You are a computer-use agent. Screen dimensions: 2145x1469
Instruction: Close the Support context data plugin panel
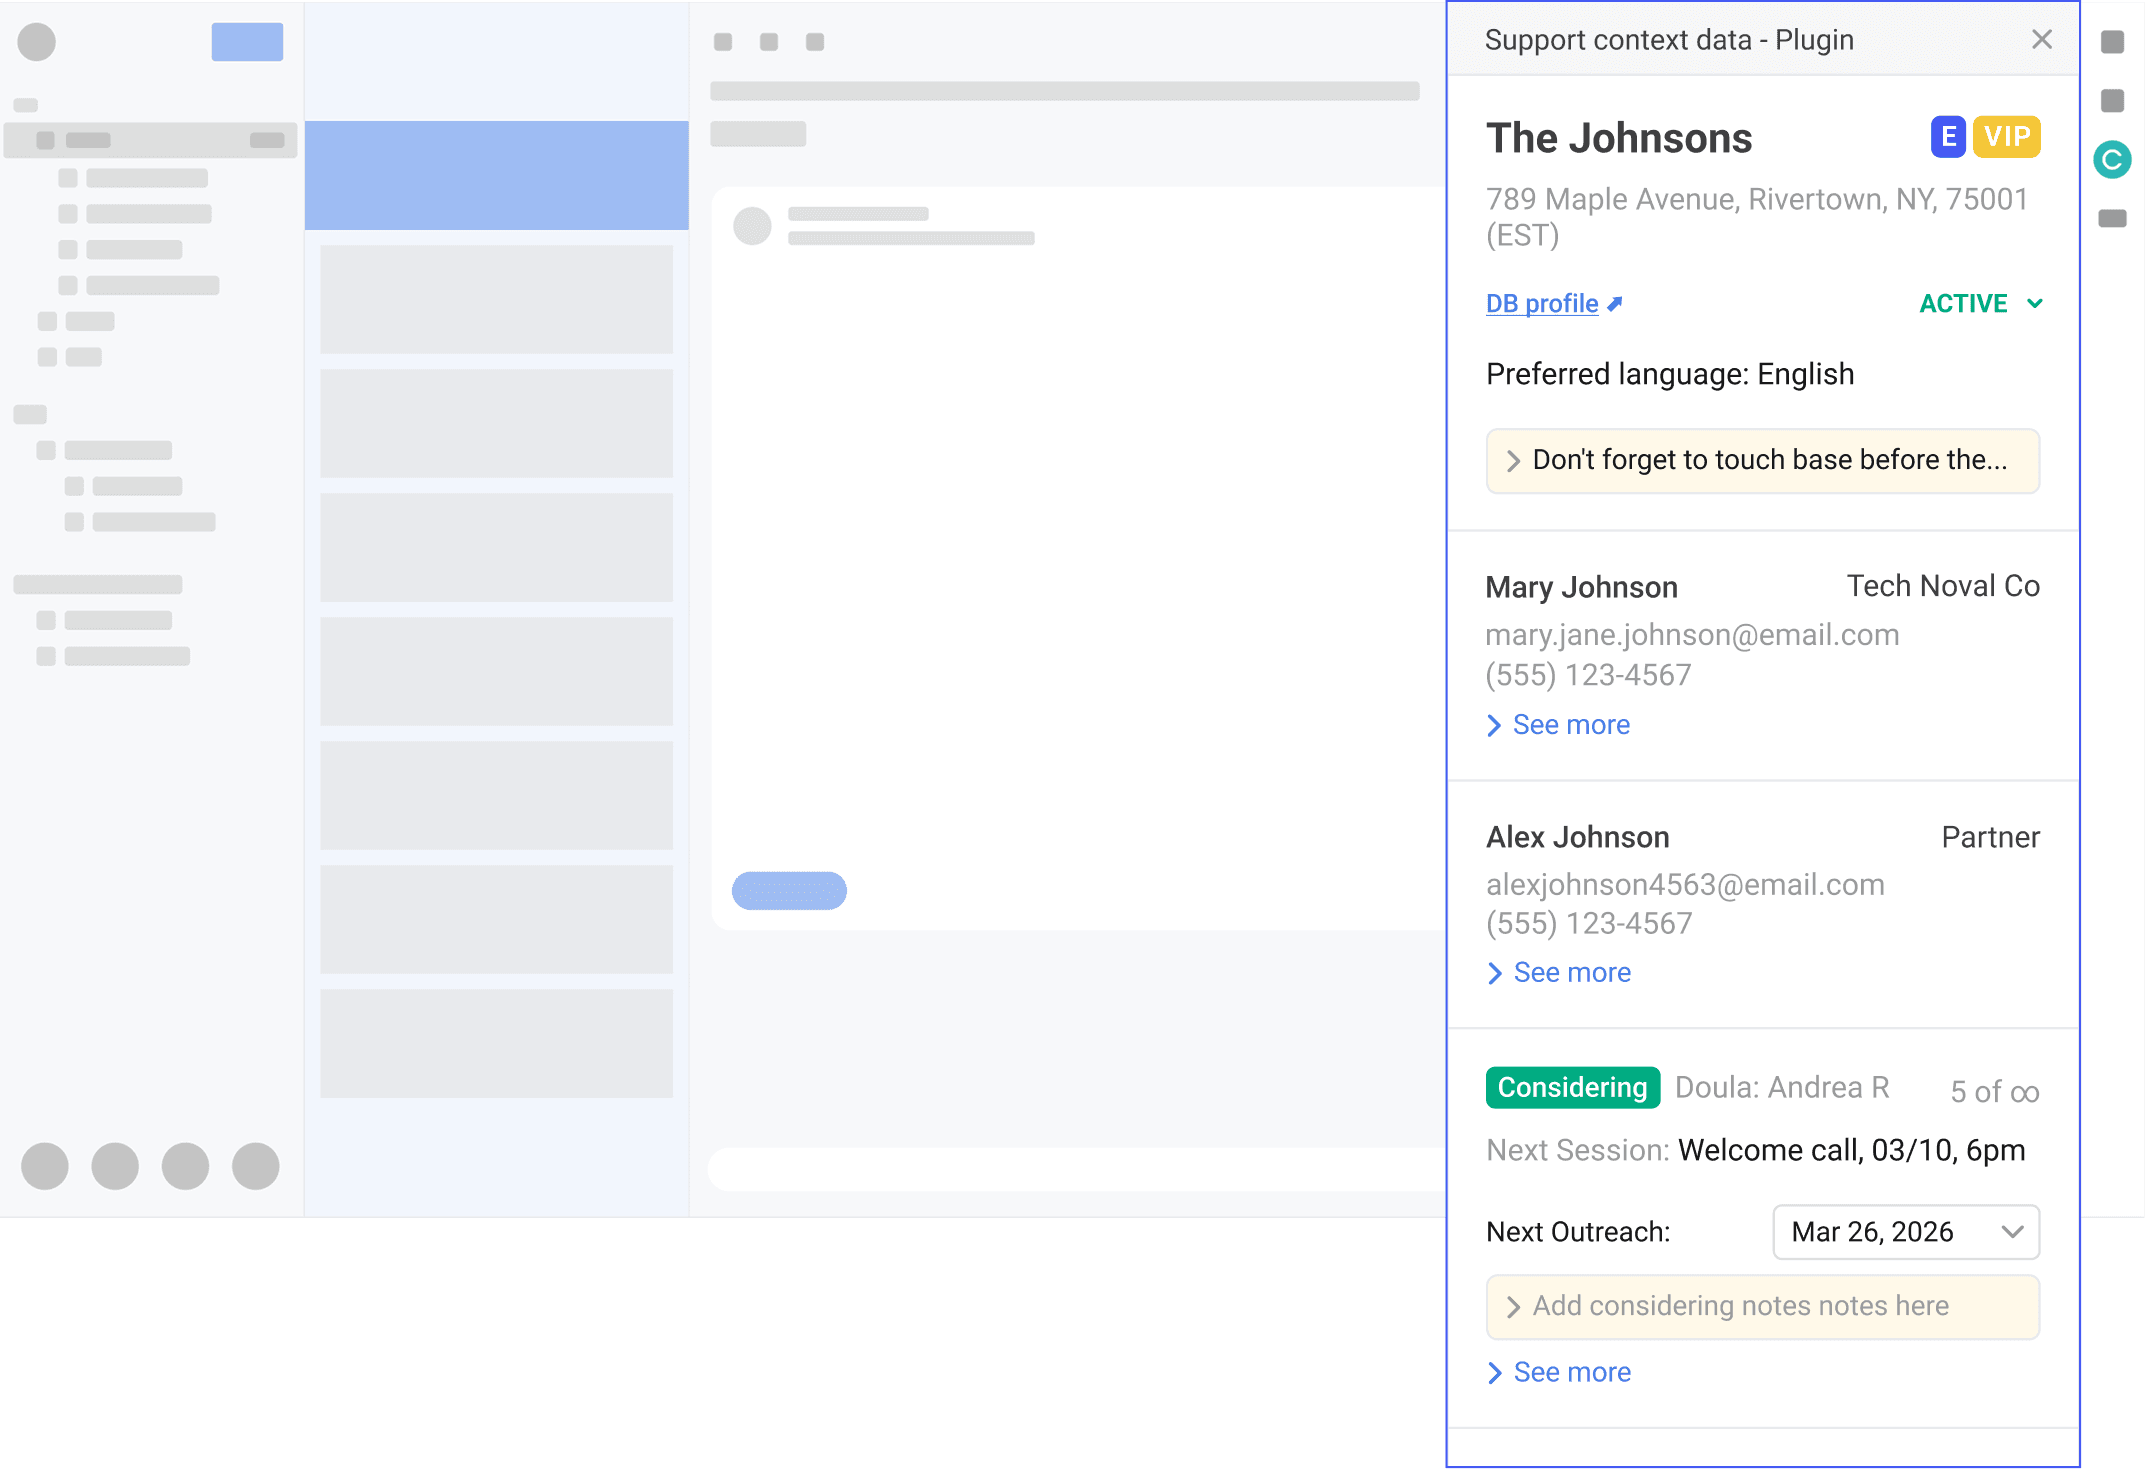2041,40
